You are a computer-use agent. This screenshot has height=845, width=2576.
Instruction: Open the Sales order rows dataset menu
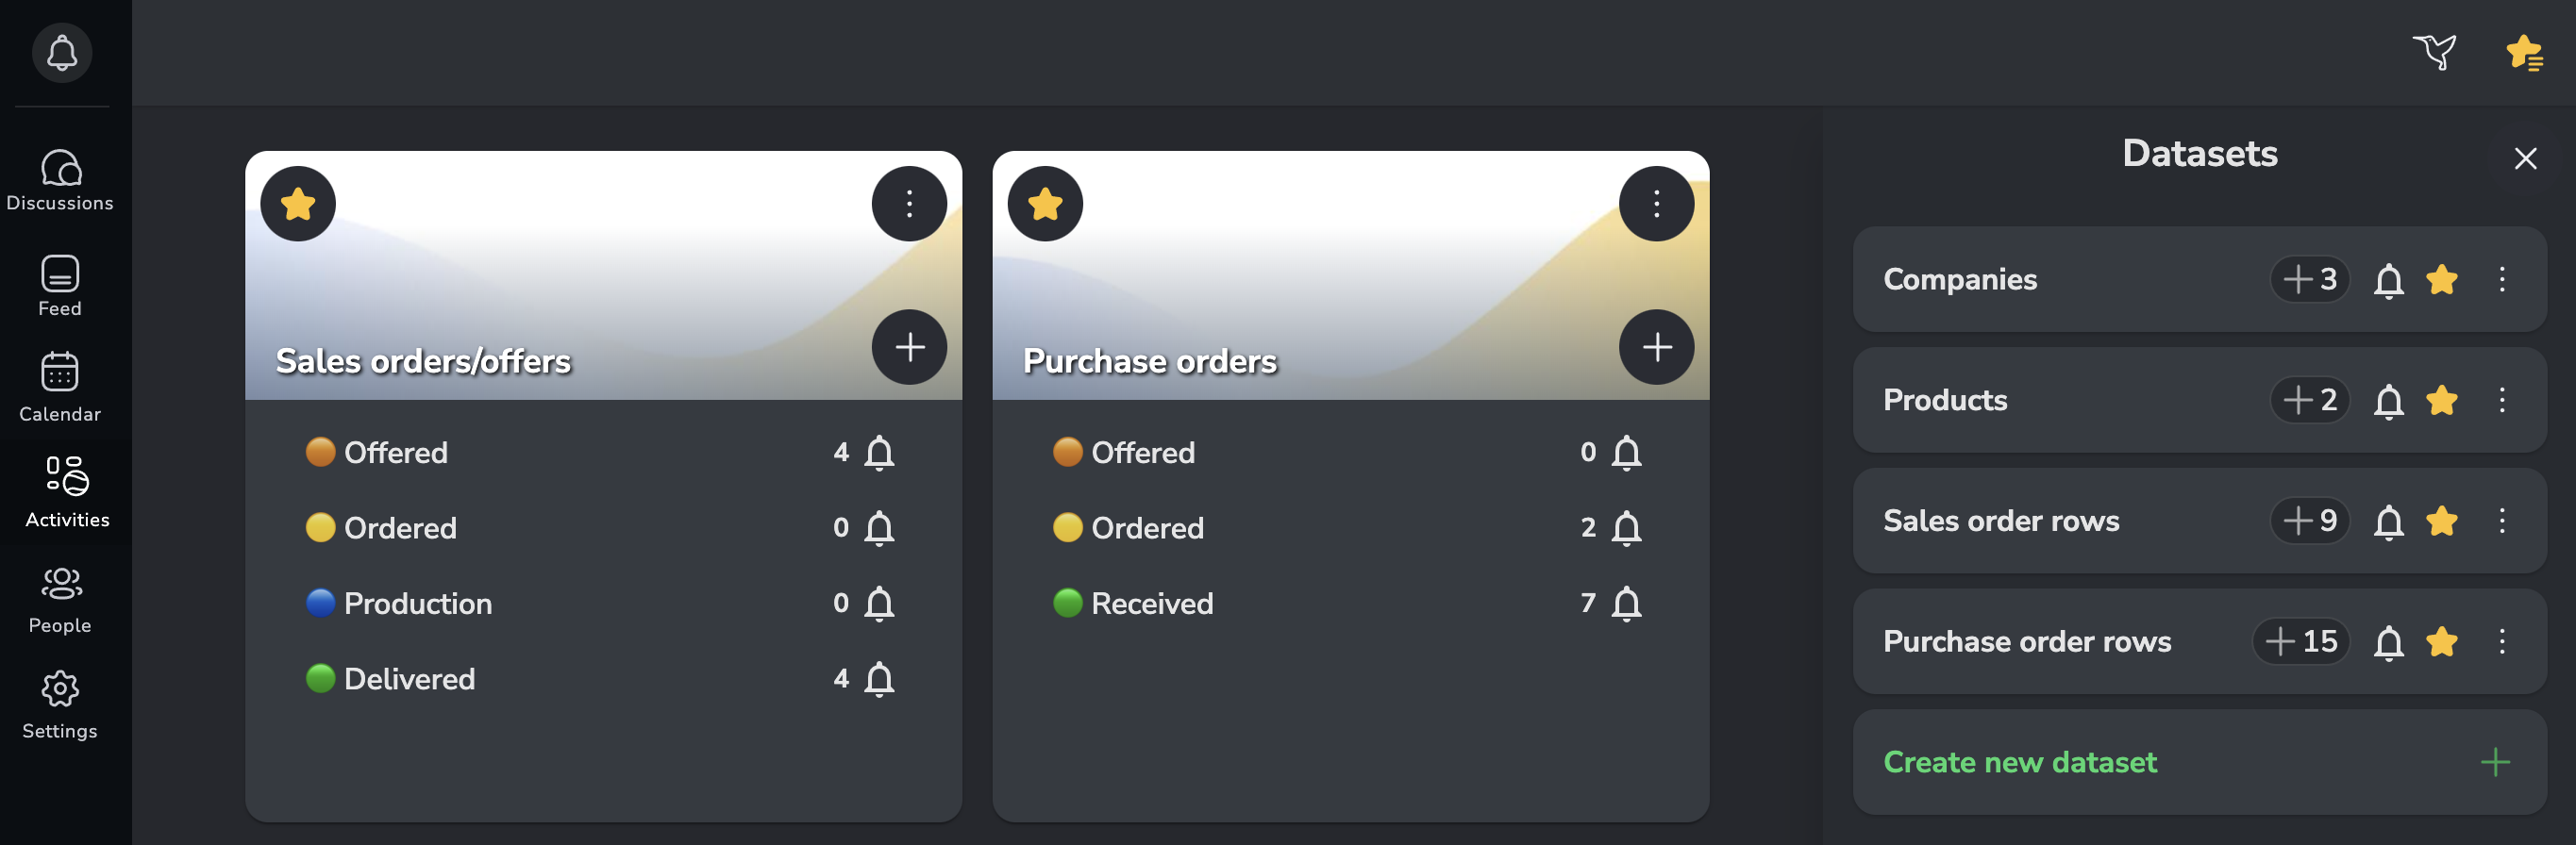(2501, 521)
